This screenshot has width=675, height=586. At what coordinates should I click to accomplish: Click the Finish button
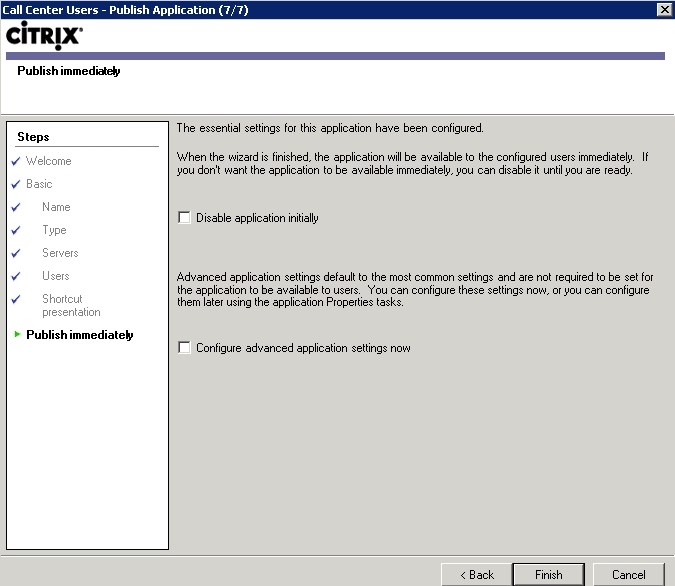548,575
